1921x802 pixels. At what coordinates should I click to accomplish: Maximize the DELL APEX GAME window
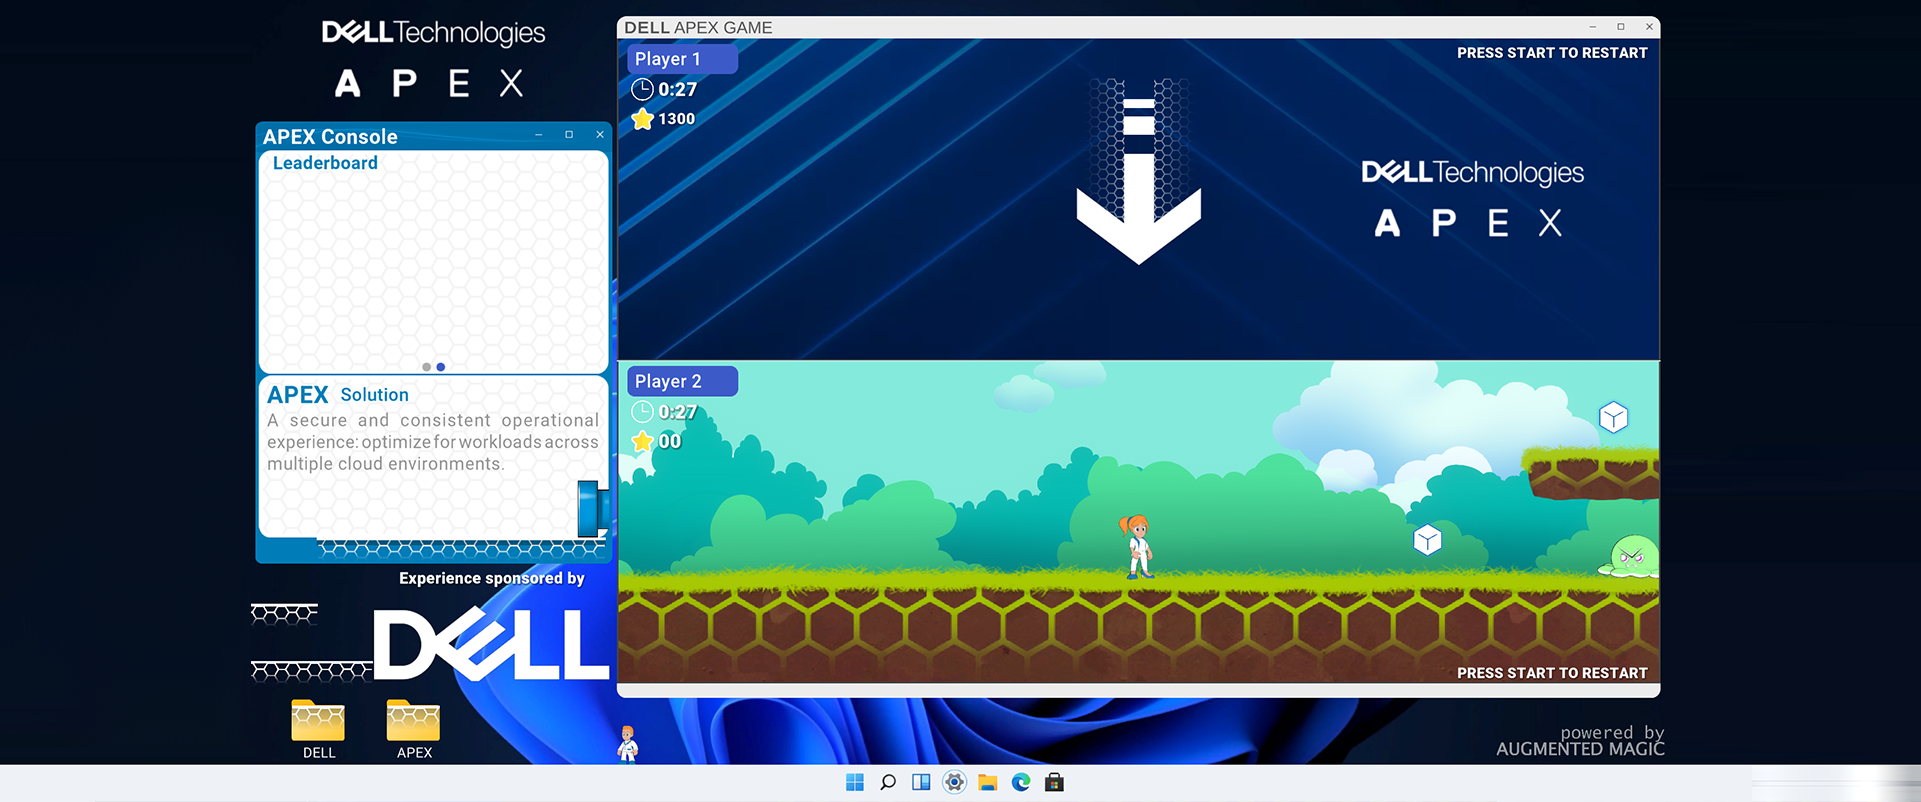[1621, 27]
